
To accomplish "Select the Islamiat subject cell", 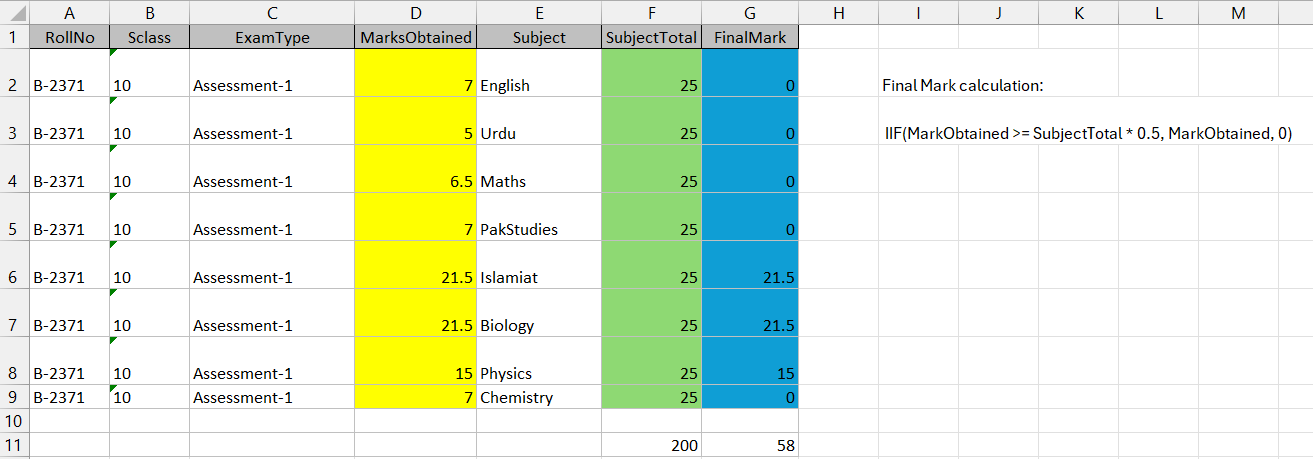I will [538, 277].
